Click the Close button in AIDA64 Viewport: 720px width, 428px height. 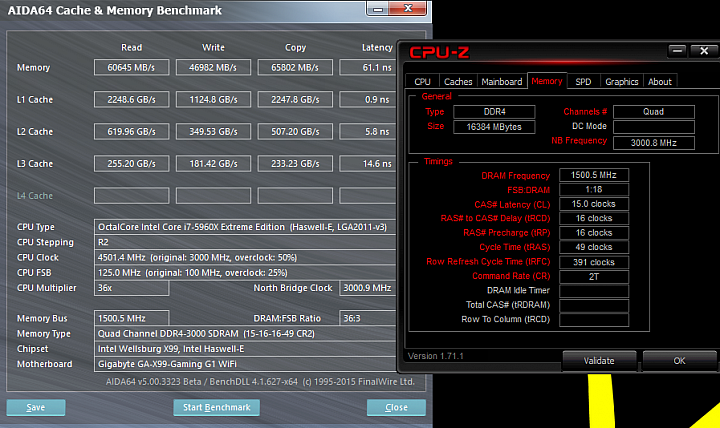[x=396, y=407]
